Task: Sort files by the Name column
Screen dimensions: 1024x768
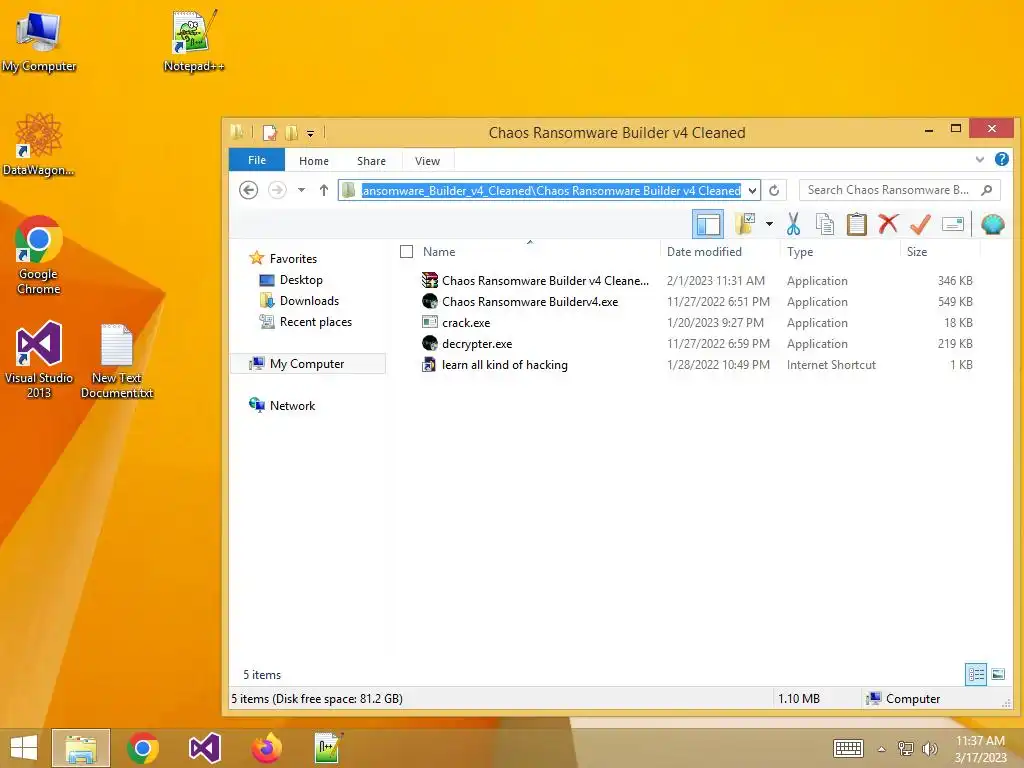Action: pos(439,251)
